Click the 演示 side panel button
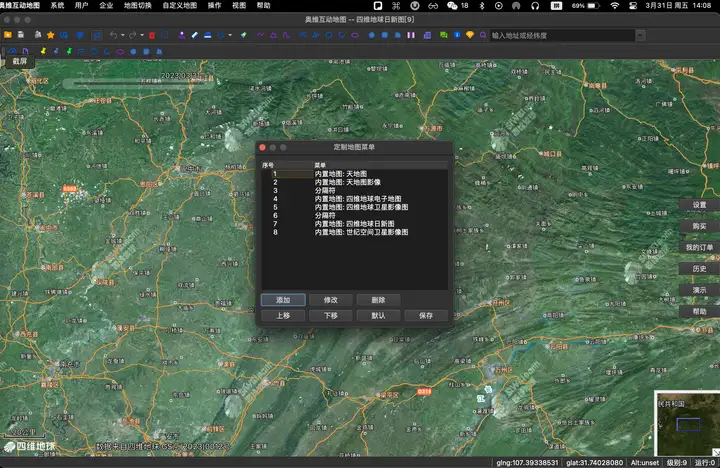This screenshot has width=720, height=468. [x=699, y=290]
